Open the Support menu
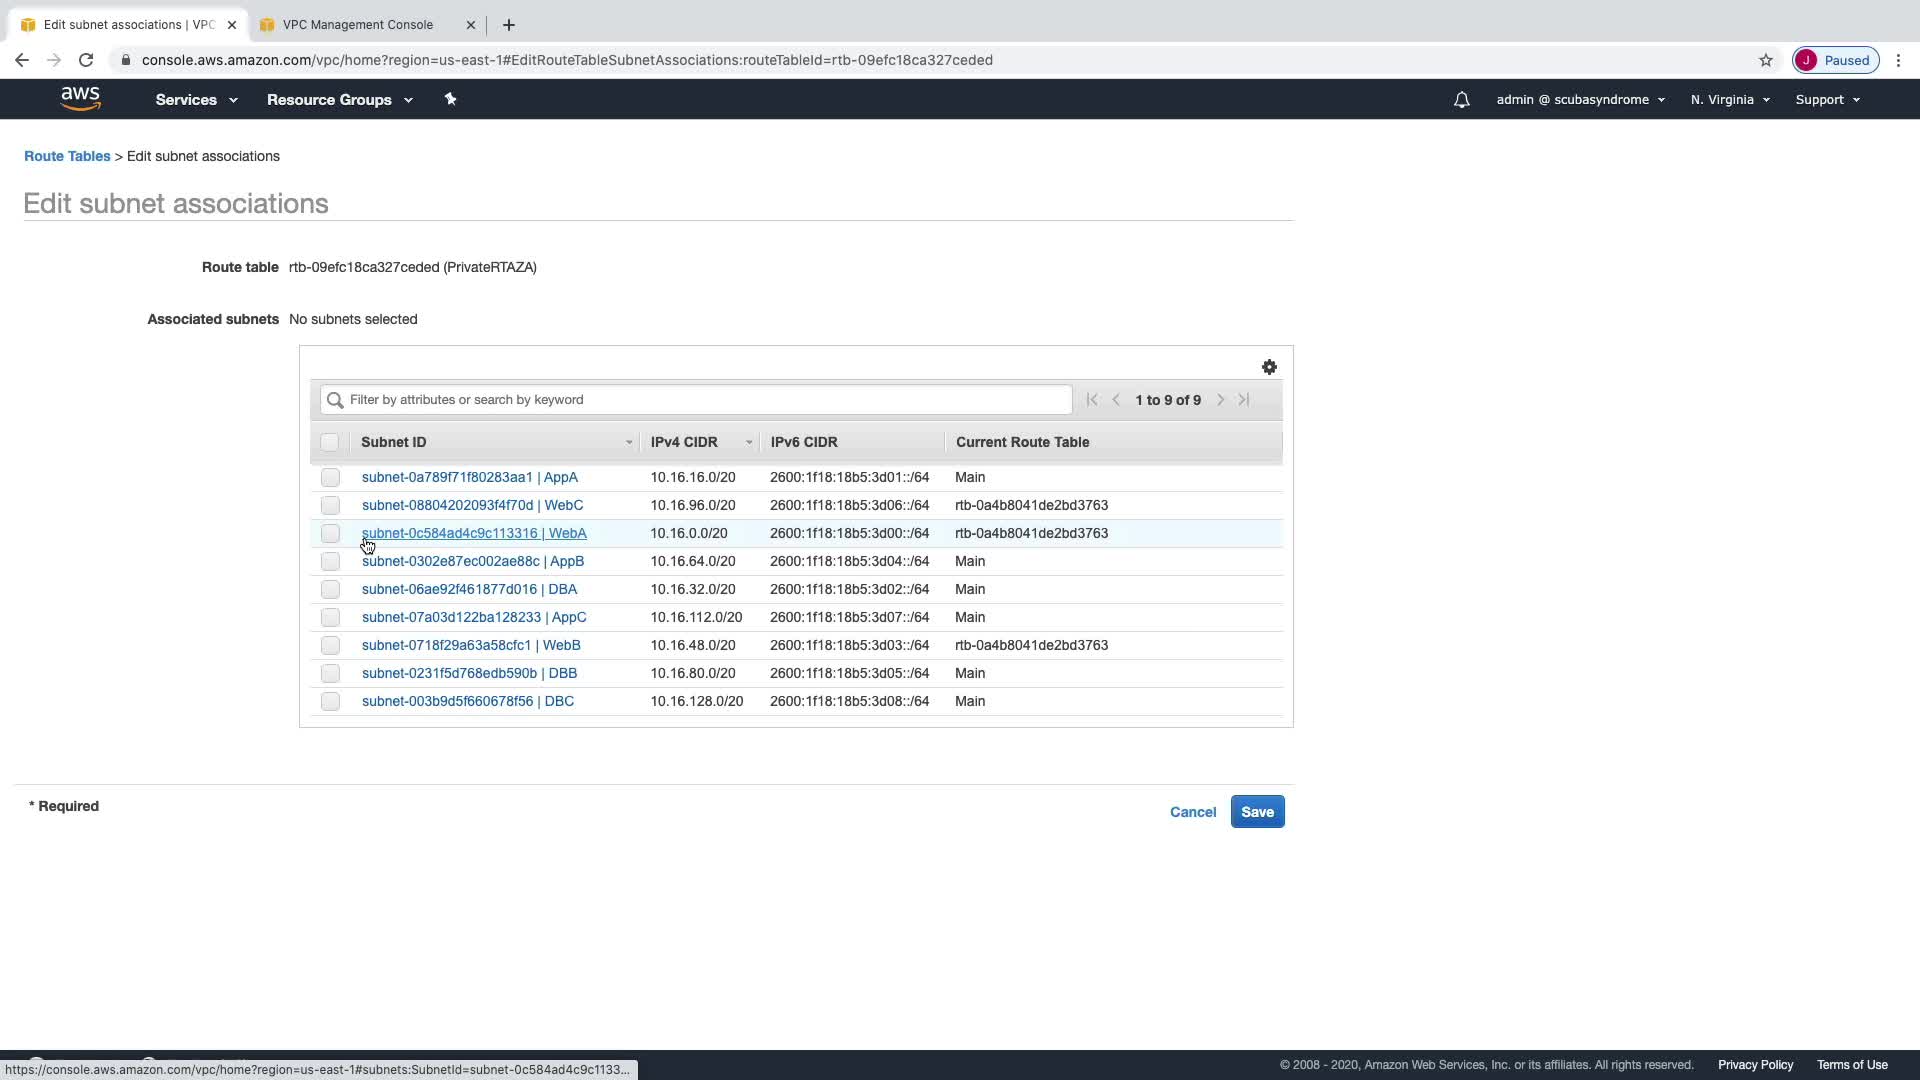The width and height of the screenshot is (1920, 1080). click(x=1827, y=100)
